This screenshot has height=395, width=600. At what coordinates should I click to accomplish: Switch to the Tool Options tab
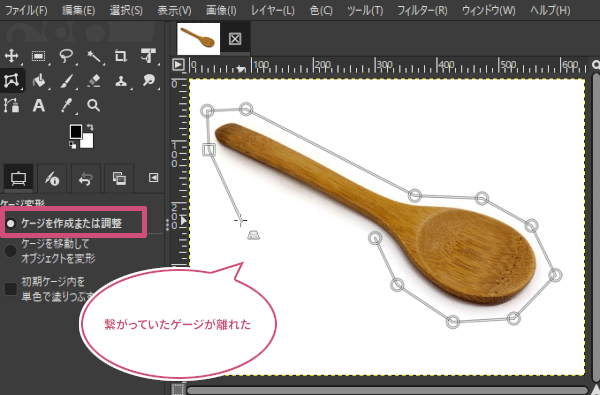(x=18, y=178)
